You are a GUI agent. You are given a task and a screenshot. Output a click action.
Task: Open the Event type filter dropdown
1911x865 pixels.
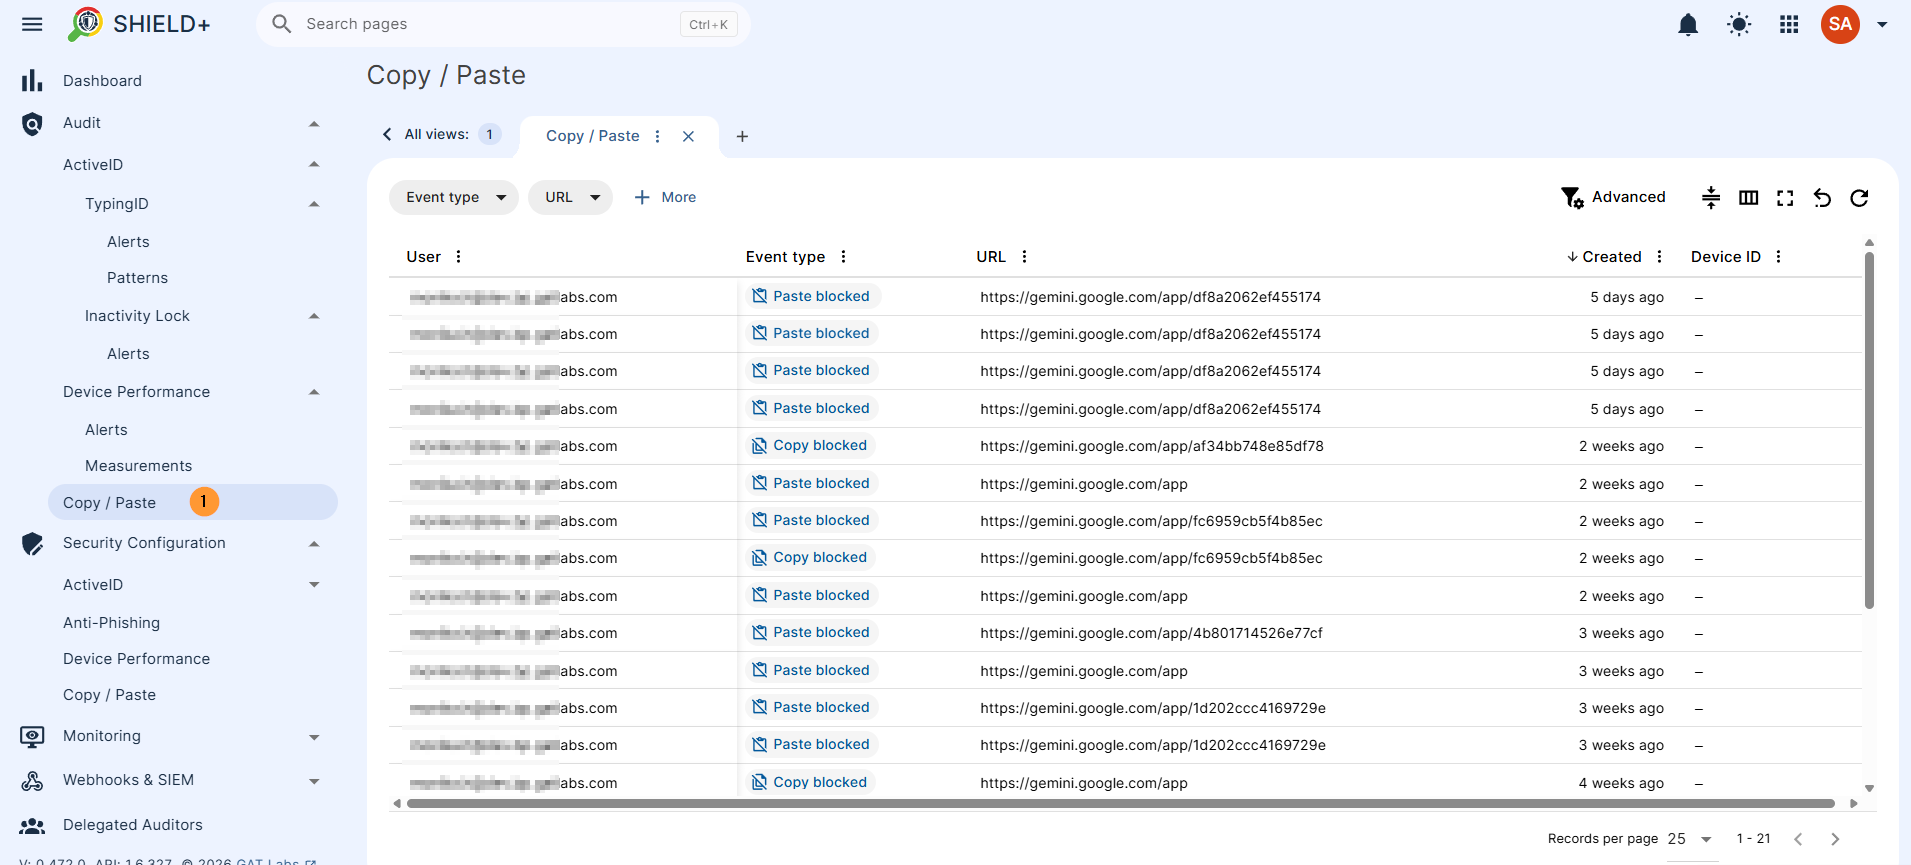[x=454, y=197]
